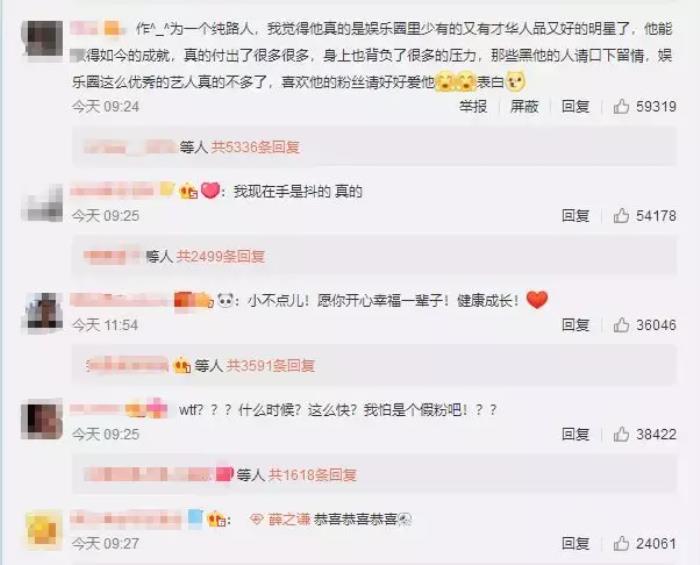Expand 共1618条回复 replies
The width and height of the screenshot is (700, 565).
[312, 475]
